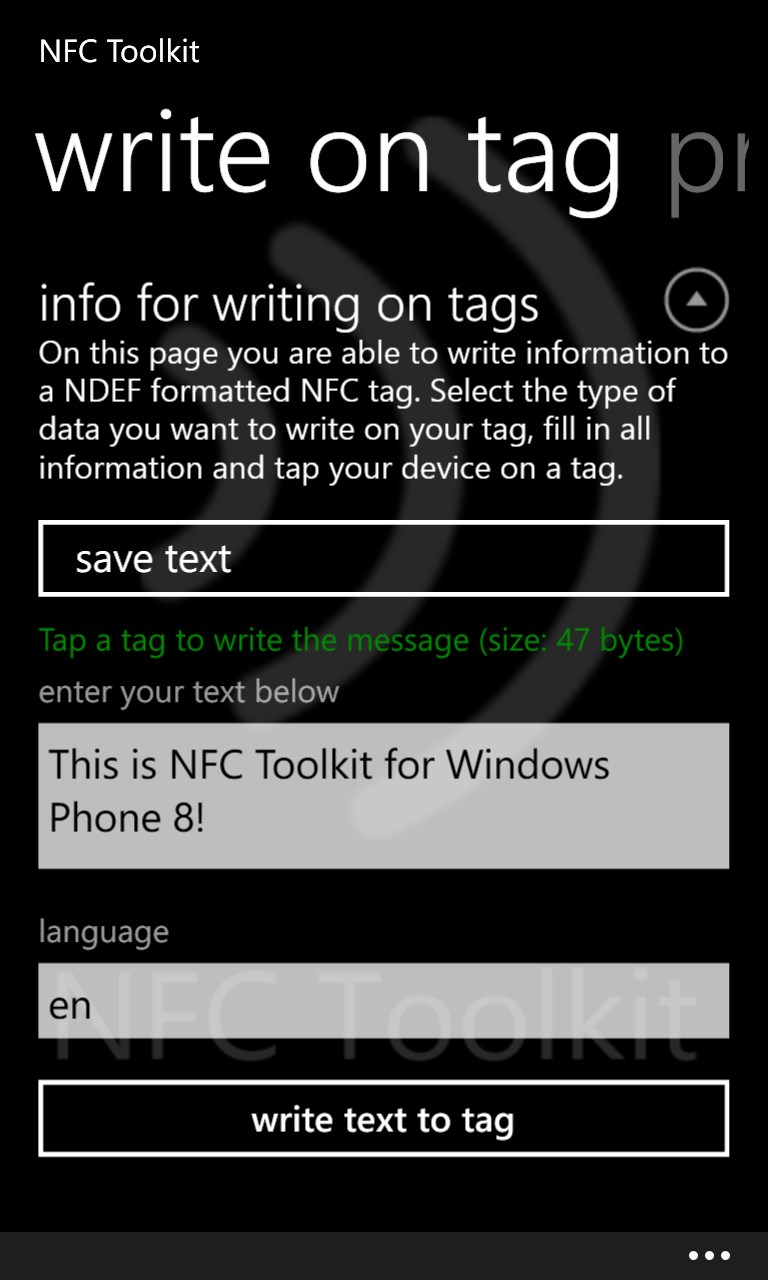Image resolution: width=768 pixels, height=1280 pixels.
Task: Tap the 'NFC Toolkit' app title
Action: [x=119, y=51]
